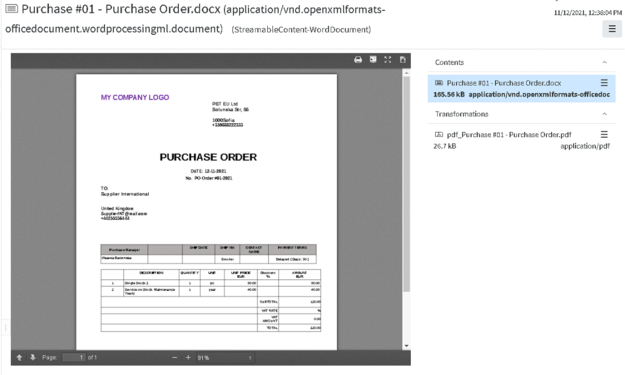Click the viewer's vertical scrollbar thumb
The image size is (625, 375).
[x=406, y=184]
